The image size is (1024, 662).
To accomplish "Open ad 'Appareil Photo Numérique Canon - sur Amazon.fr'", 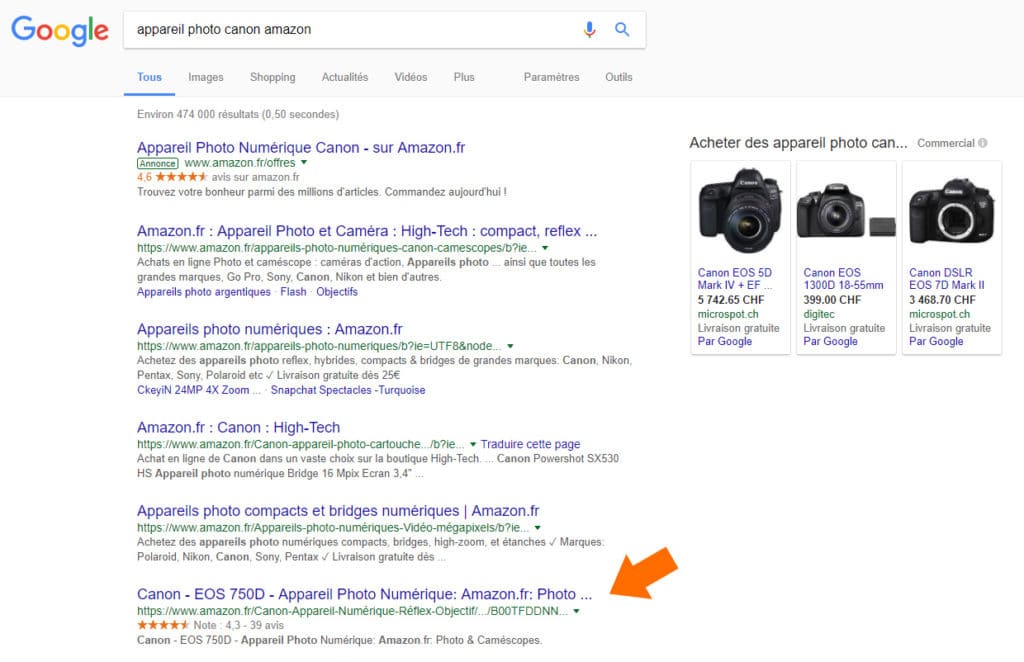I will pos(301,148).
